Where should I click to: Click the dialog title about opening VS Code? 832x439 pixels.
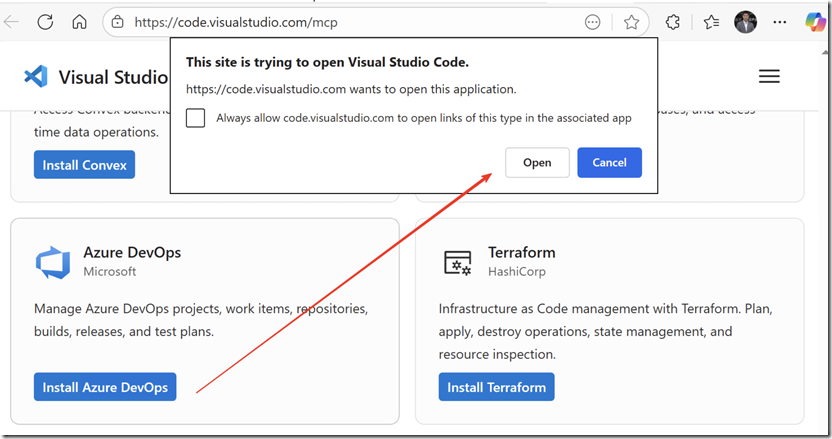click(x=327, y=63)
